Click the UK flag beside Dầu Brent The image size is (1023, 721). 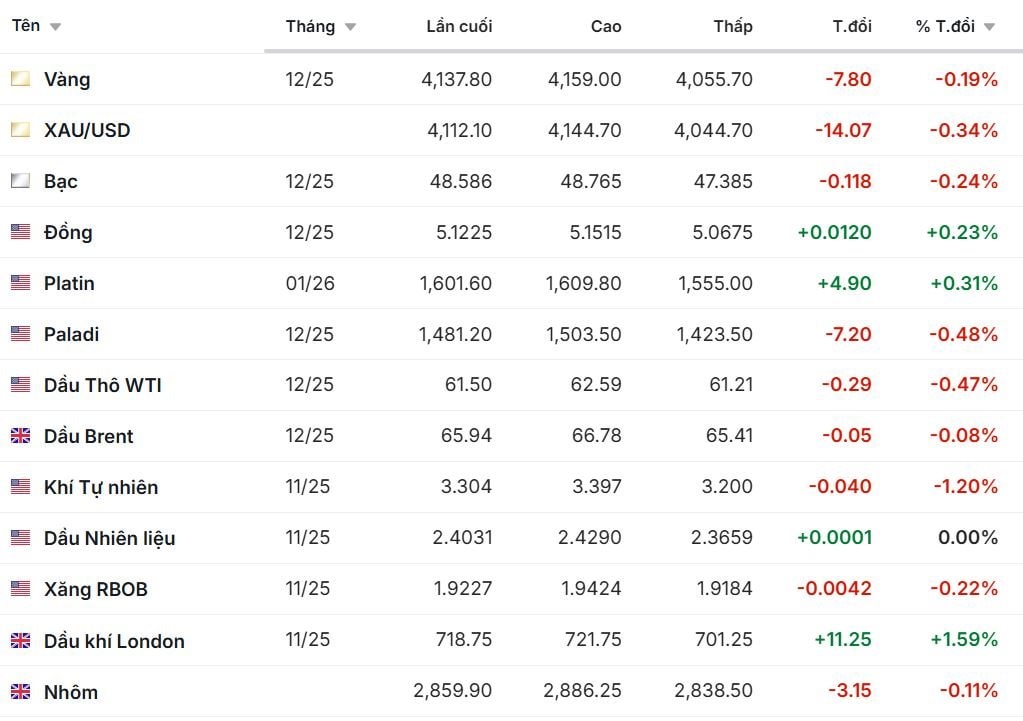pyautogui.click(x=20, y=436)
